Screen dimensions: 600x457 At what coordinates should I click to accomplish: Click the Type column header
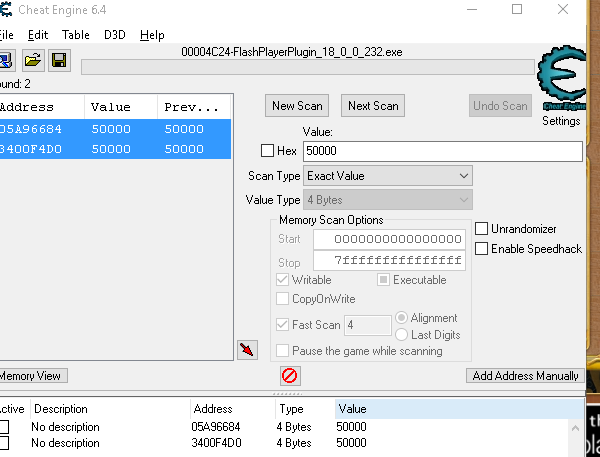305,409
